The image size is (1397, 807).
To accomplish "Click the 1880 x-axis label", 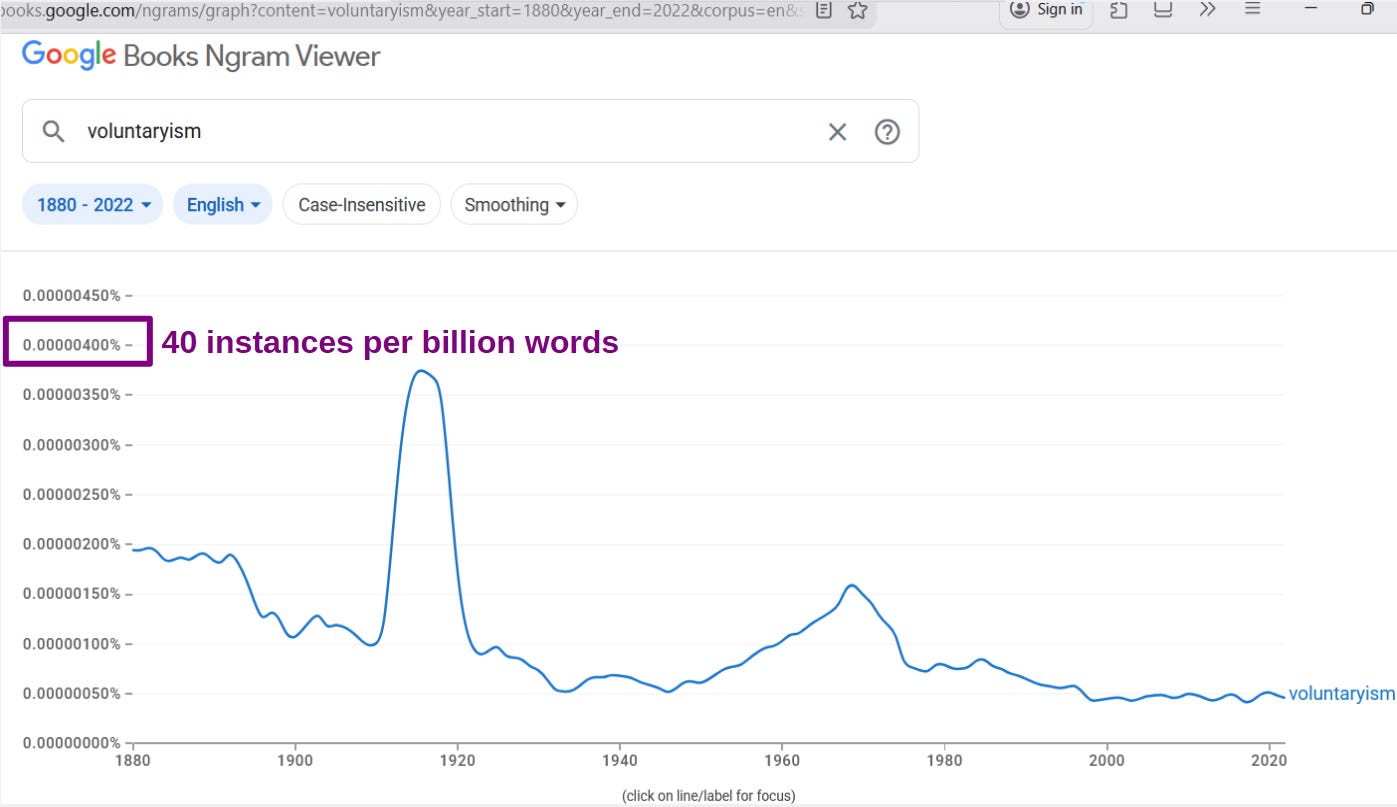I will [132, 760].
